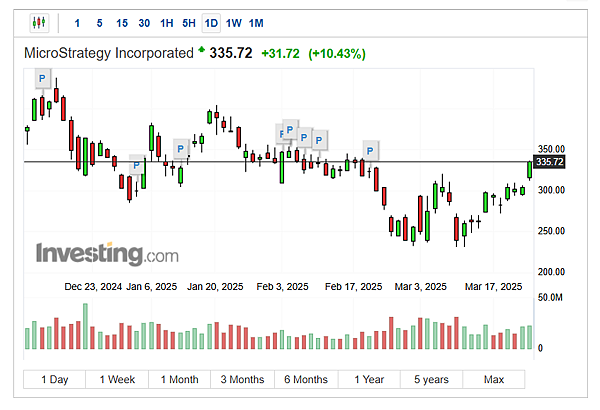Click the 335.72 current price label on axis
Screen dimensions: 600x410
point(549,162)
